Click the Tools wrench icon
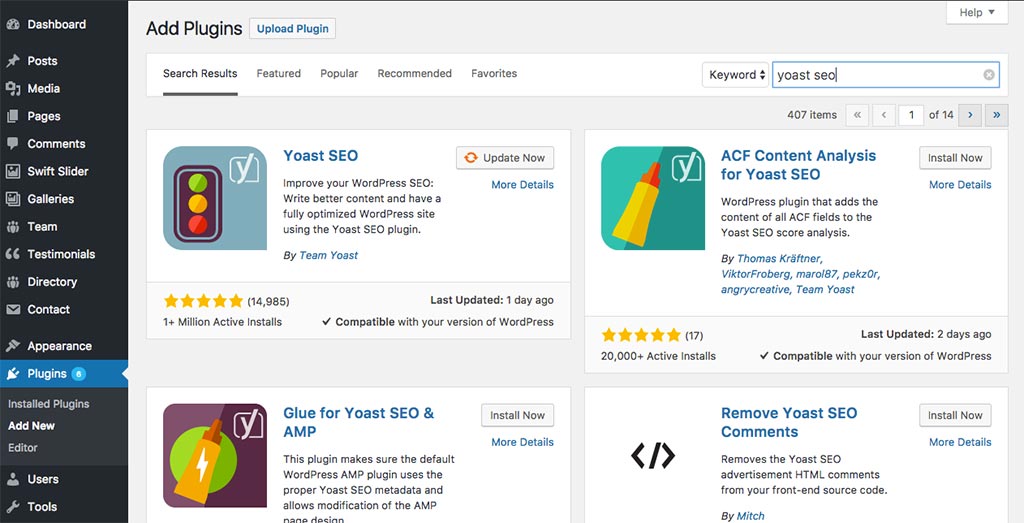The height and width of the screenshot is (523, 1024). click(x=13, y=507)
